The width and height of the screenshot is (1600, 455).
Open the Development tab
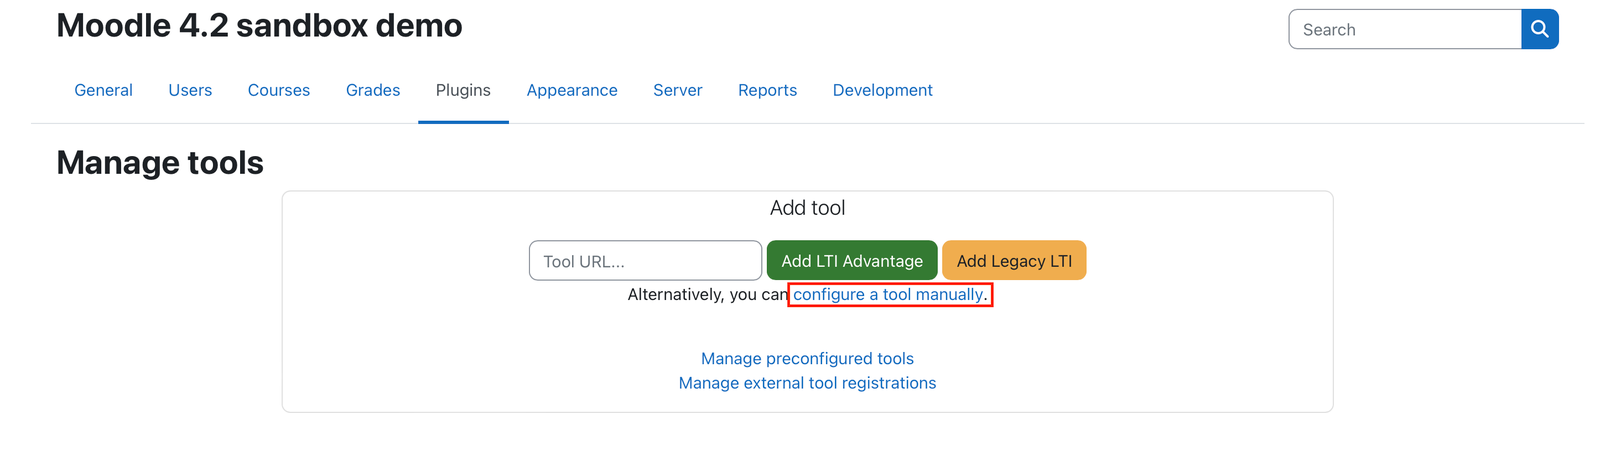pos(883,90)
